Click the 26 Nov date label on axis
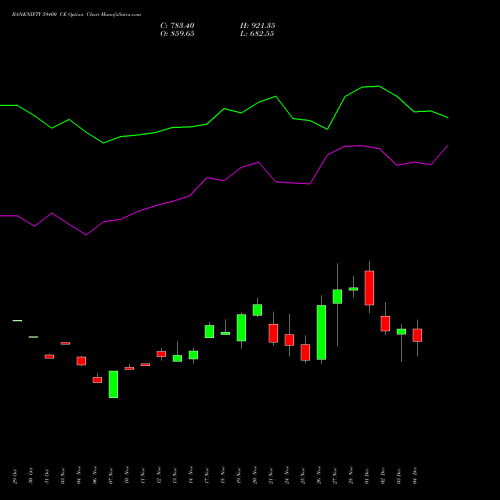Screen dimensions: 500x500 pos(319,475)
